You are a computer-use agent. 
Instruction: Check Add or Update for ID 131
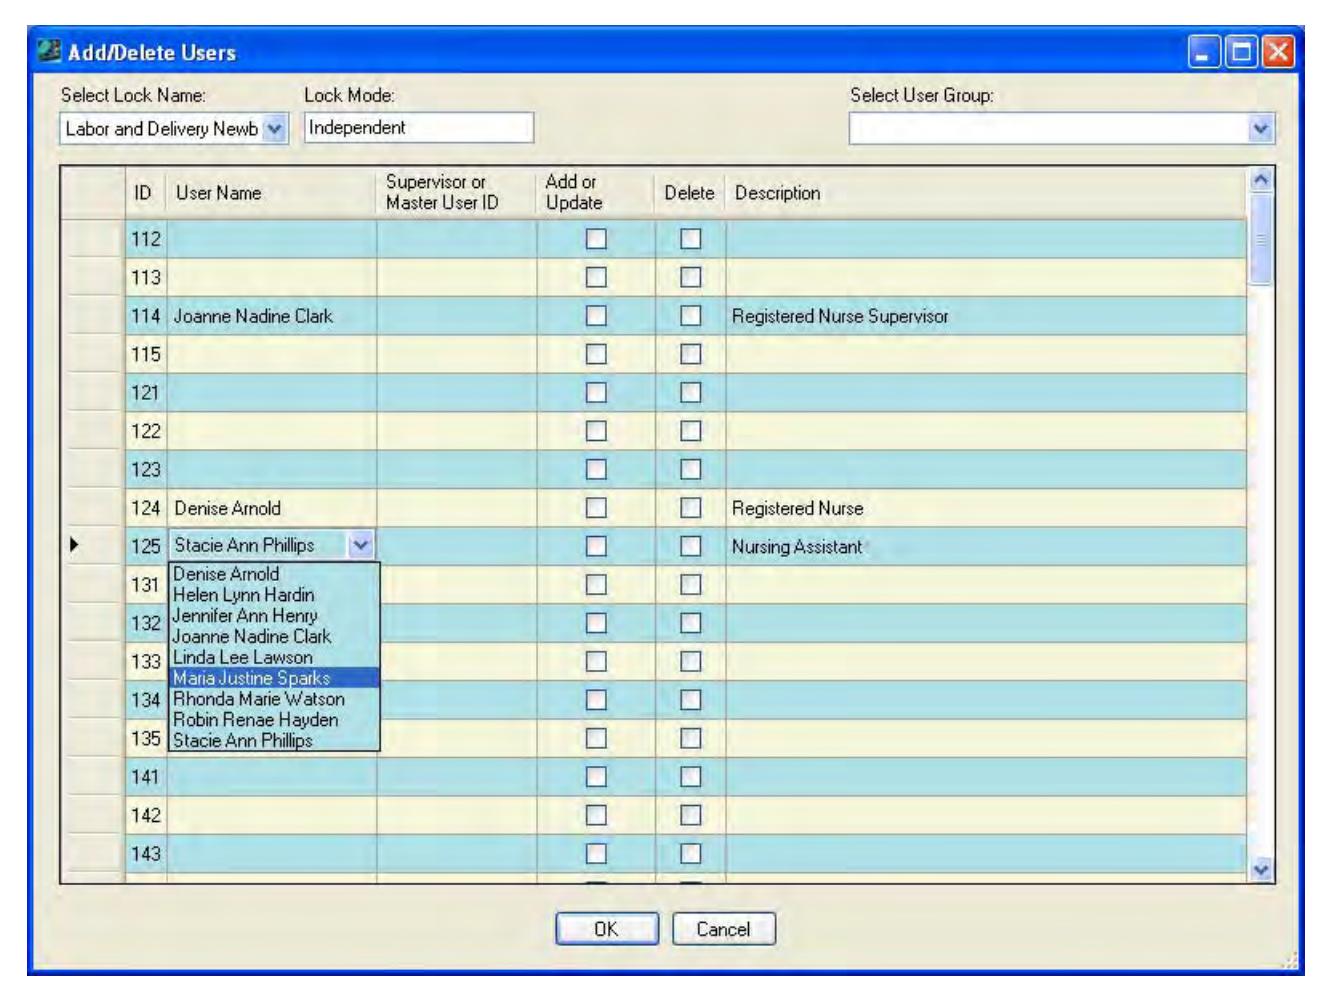tap(596, 584)
